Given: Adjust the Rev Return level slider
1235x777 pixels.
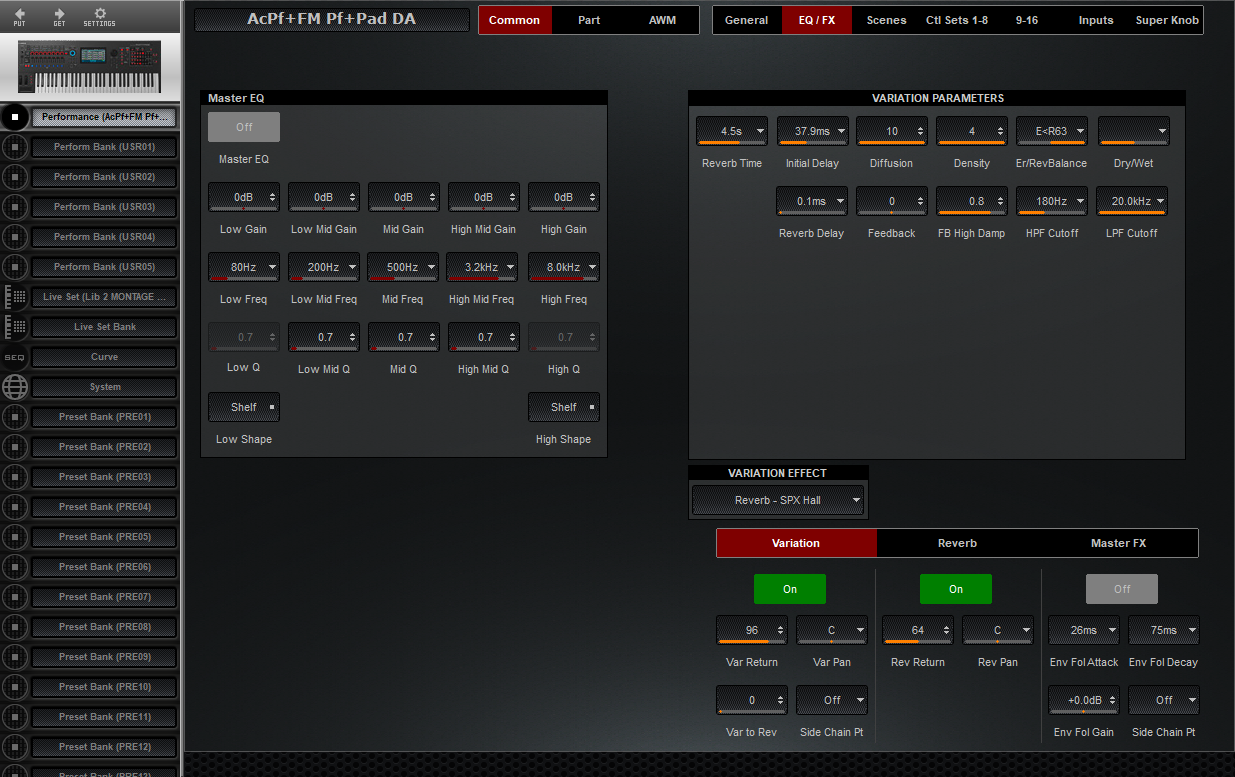Looking at the screenshot, I should click(918, 630).
